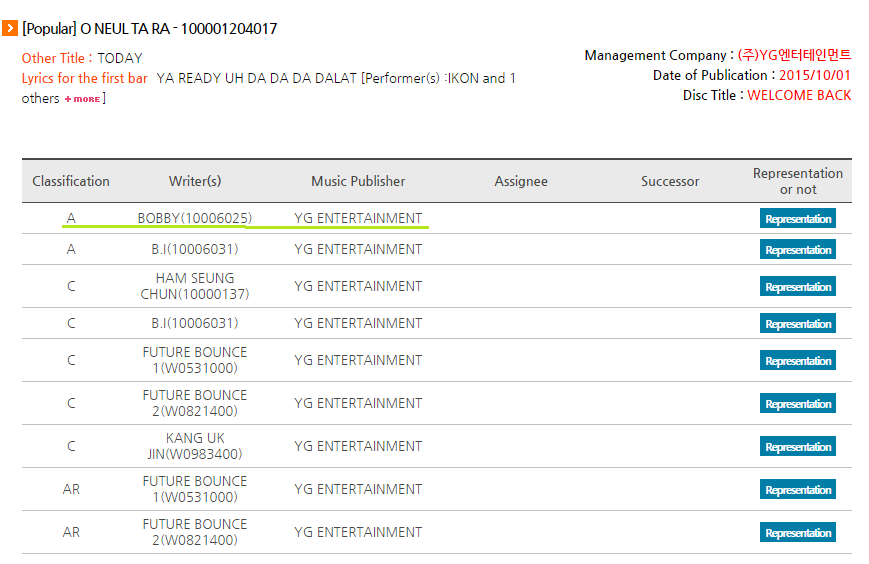Click writer BOBBY(10006025)
Image resolution: width=869 pixels, height=564 pixels.
195,218
